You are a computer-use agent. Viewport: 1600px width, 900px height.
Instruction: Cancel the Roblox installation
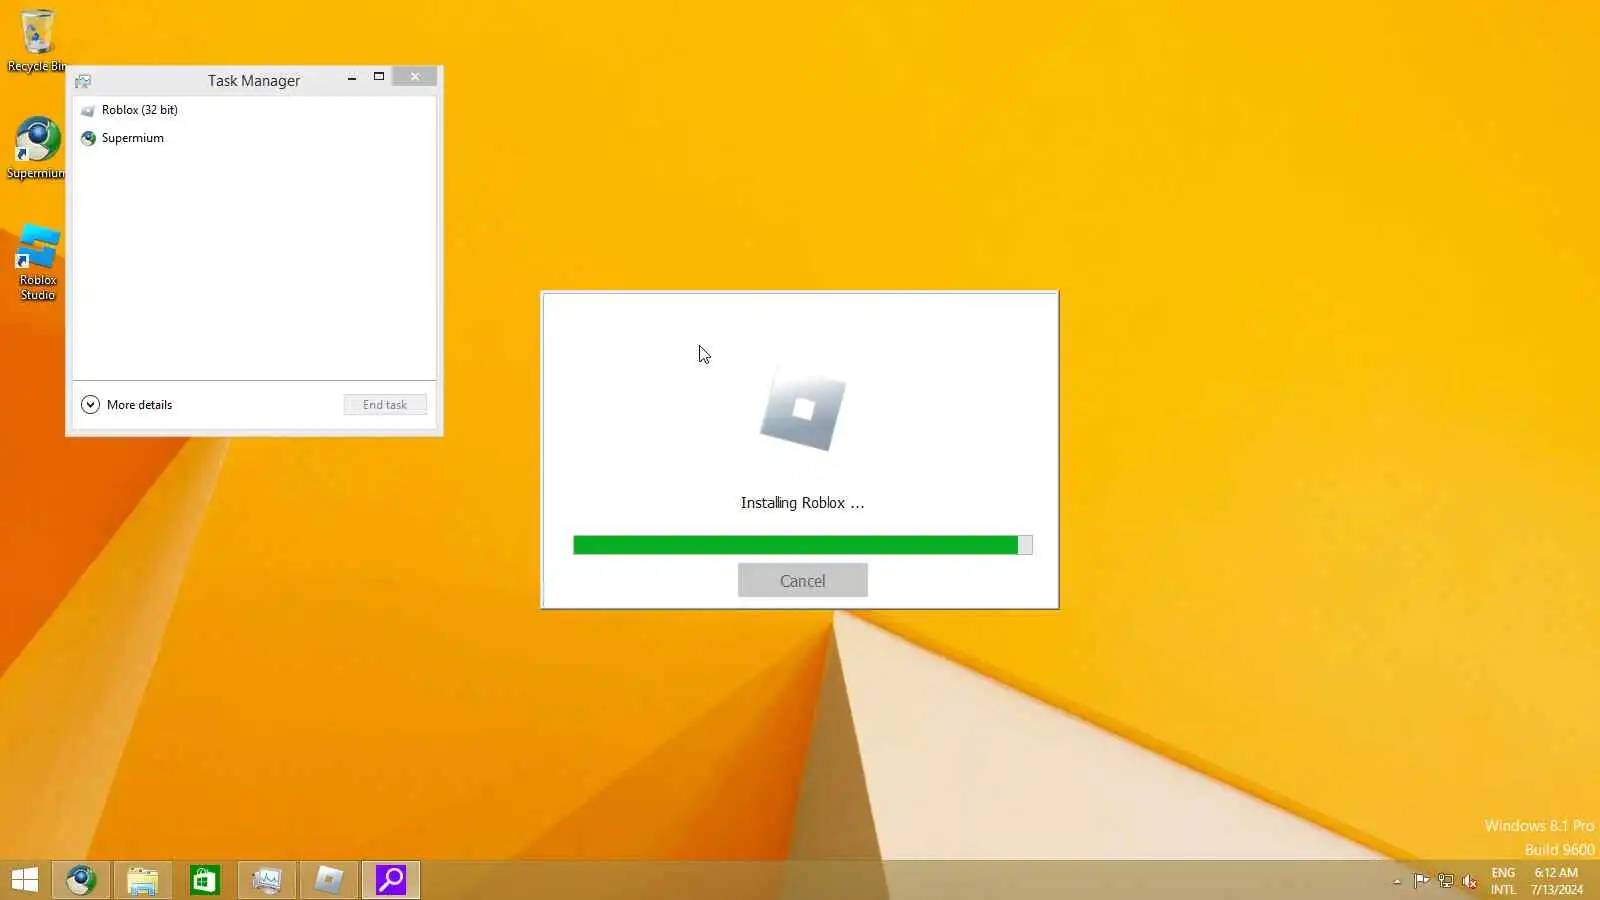coord(802,580)
